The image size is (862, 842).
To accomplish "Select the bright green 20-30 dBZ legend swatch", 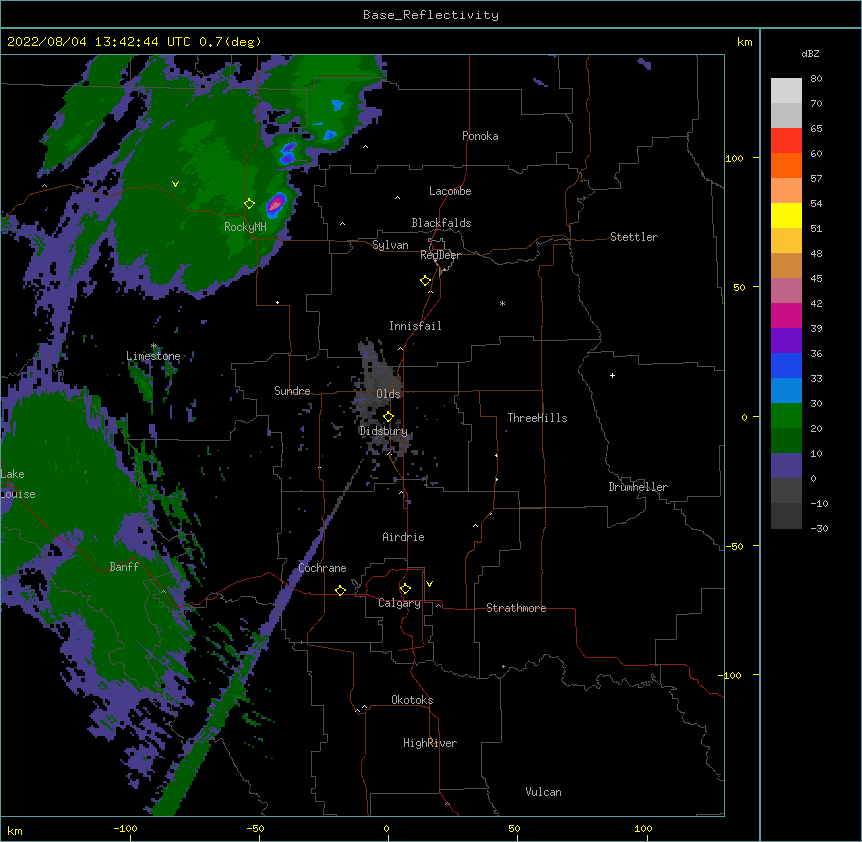I will coord(786,415).
